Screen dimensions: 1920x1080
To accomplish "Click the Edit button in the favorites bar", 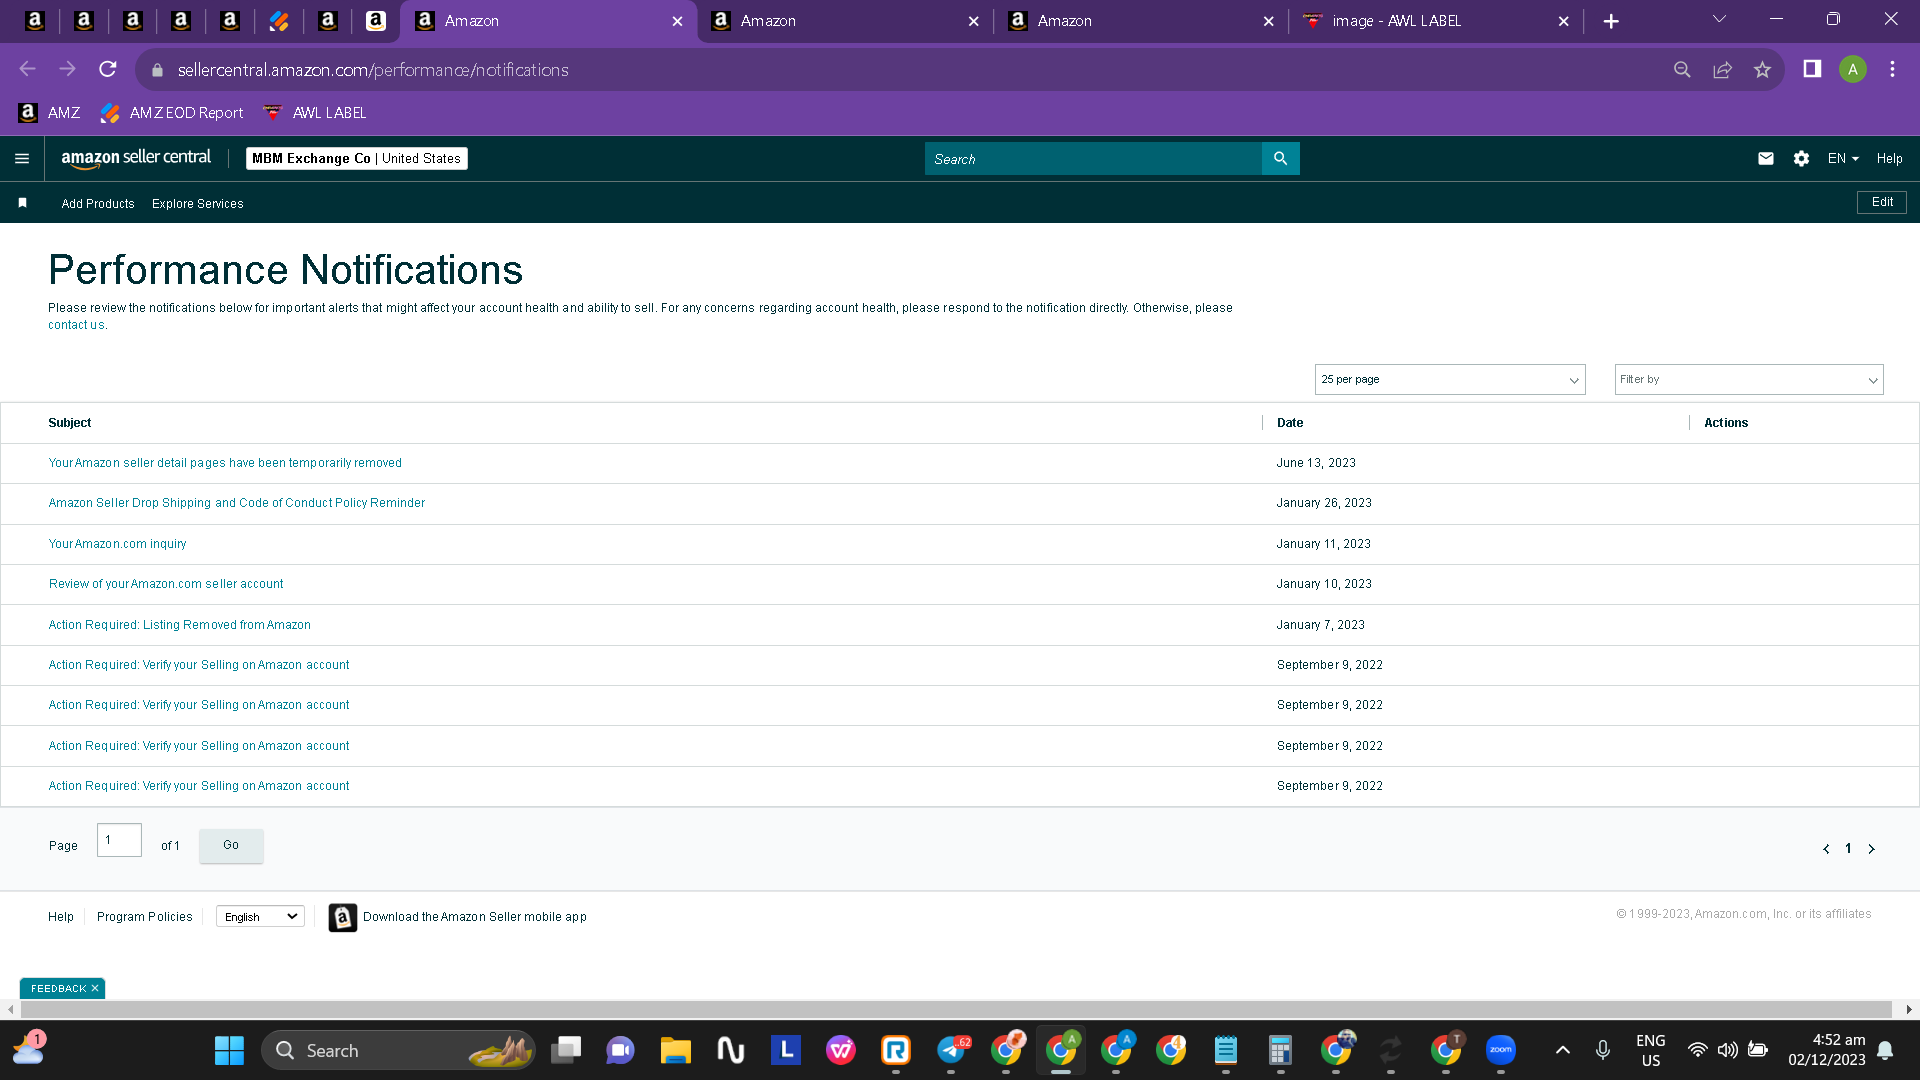I will (x=1882, y=202).
